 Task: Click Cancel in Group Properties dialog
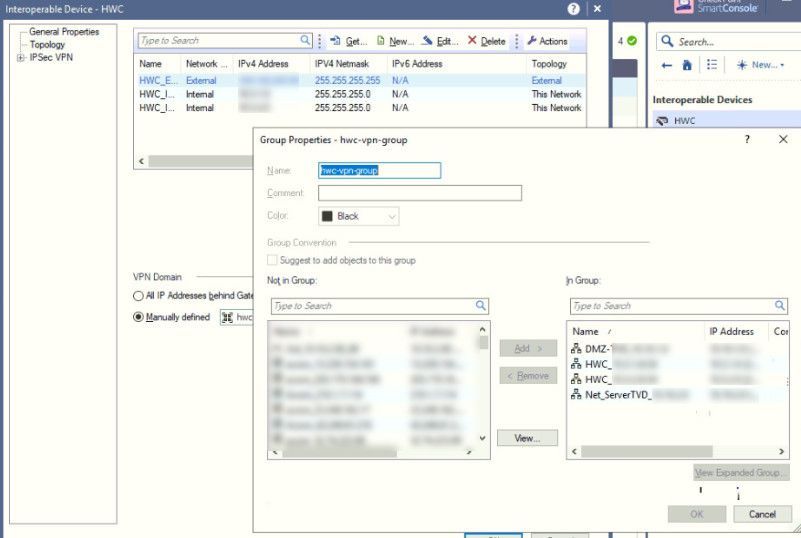[x=761, y=514]
